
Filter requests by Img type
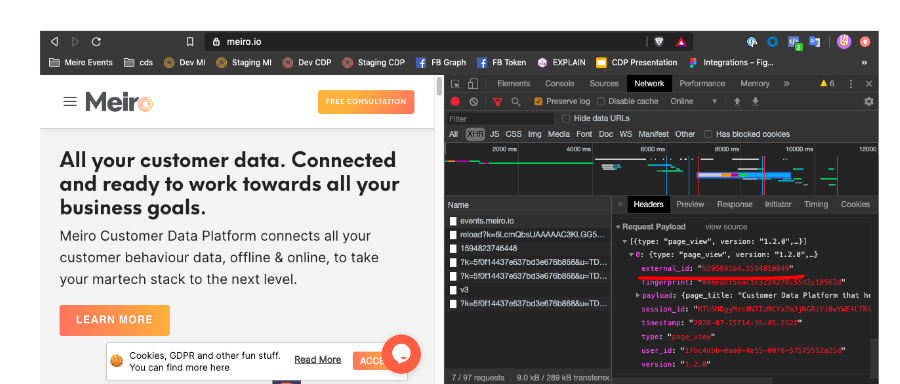tap(534, 134)
